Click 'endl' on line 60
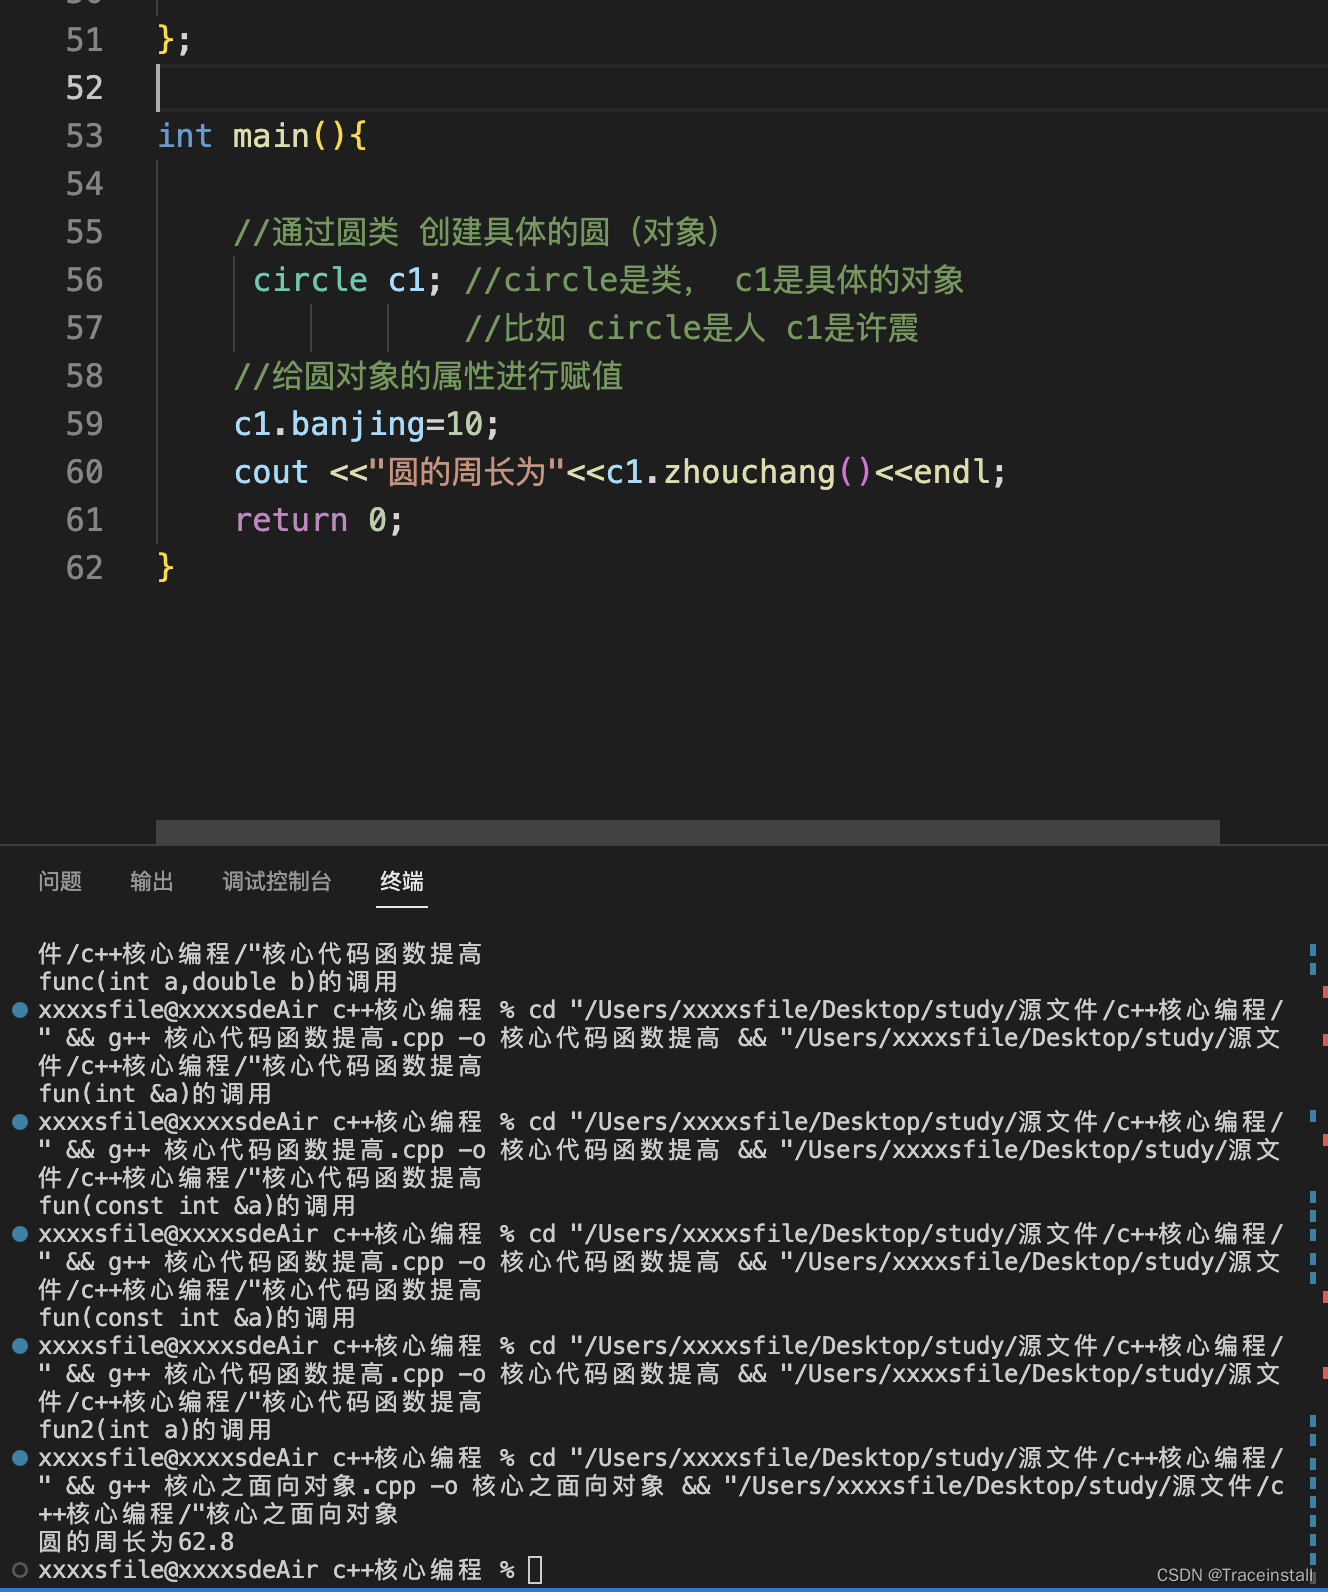This screenshot has width=1328, height=1592. click(951, 472)
